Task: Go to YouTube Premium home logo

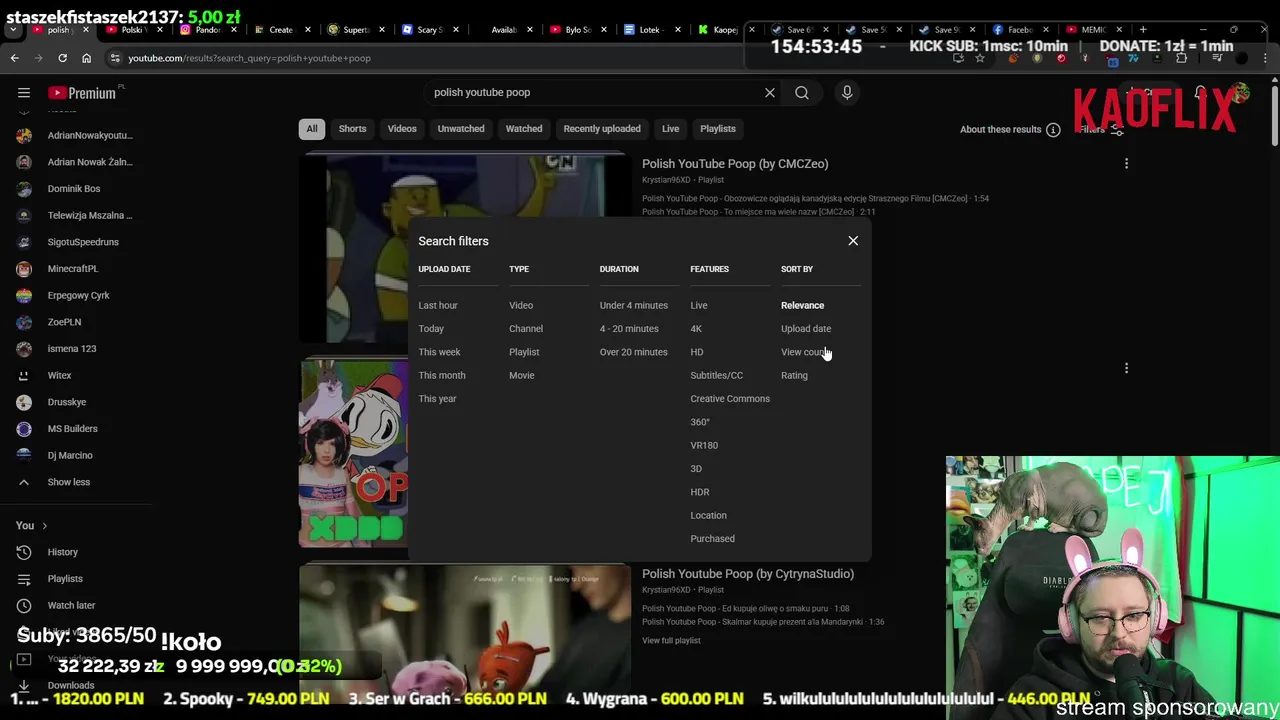Action: click(x=82, y=93)
